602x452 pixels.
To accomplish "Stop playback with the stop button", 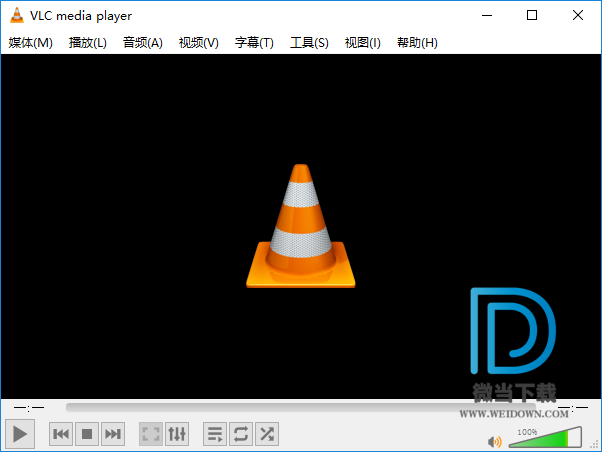I will point(87,434).
